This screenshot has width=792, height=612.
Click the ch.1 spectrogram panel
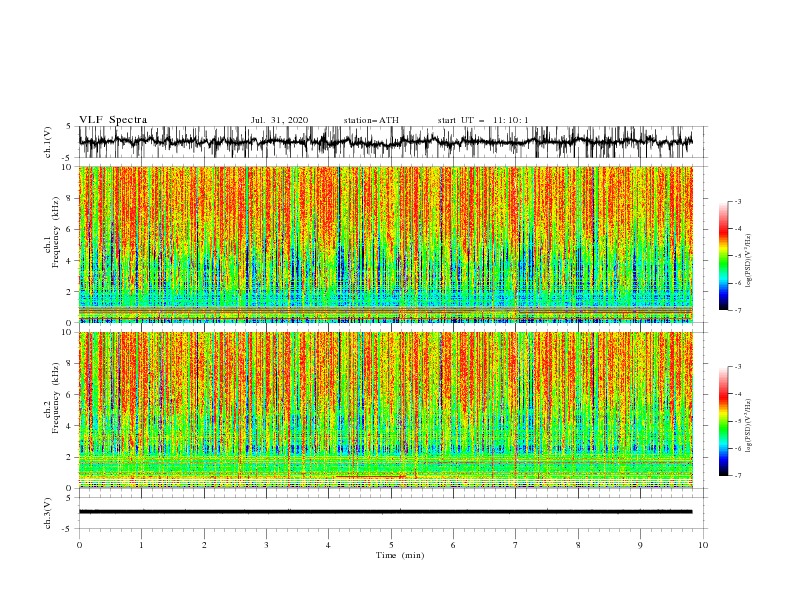point(385,244)
